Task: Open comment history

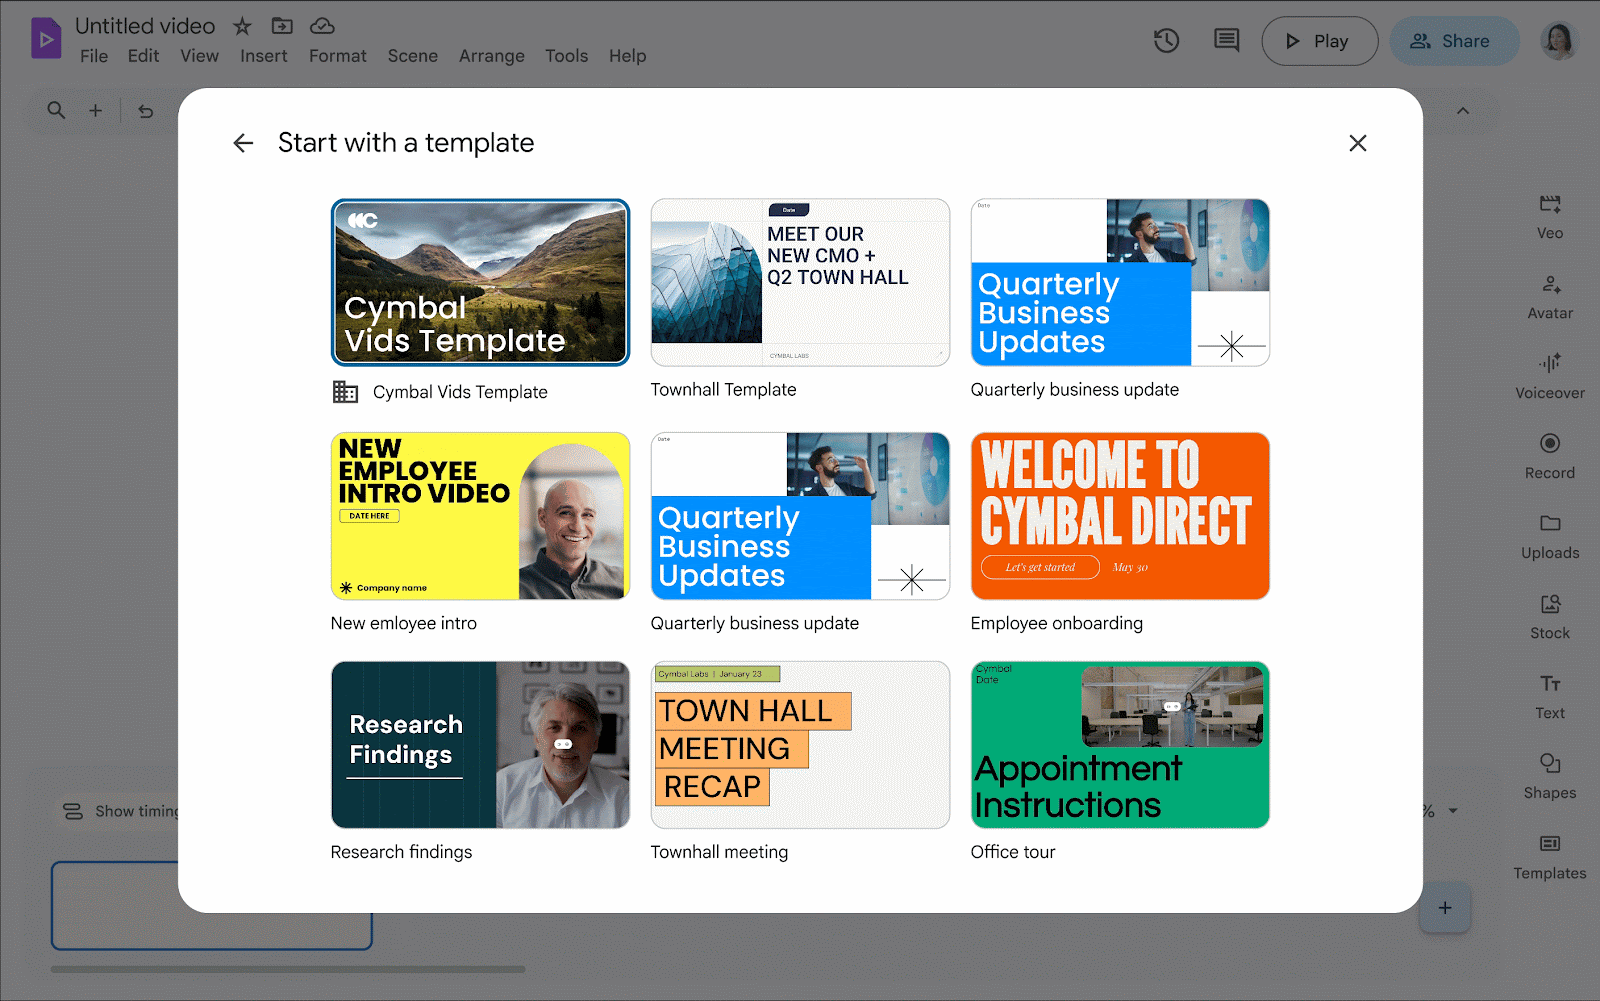Action: click(x=1226, y=41)
